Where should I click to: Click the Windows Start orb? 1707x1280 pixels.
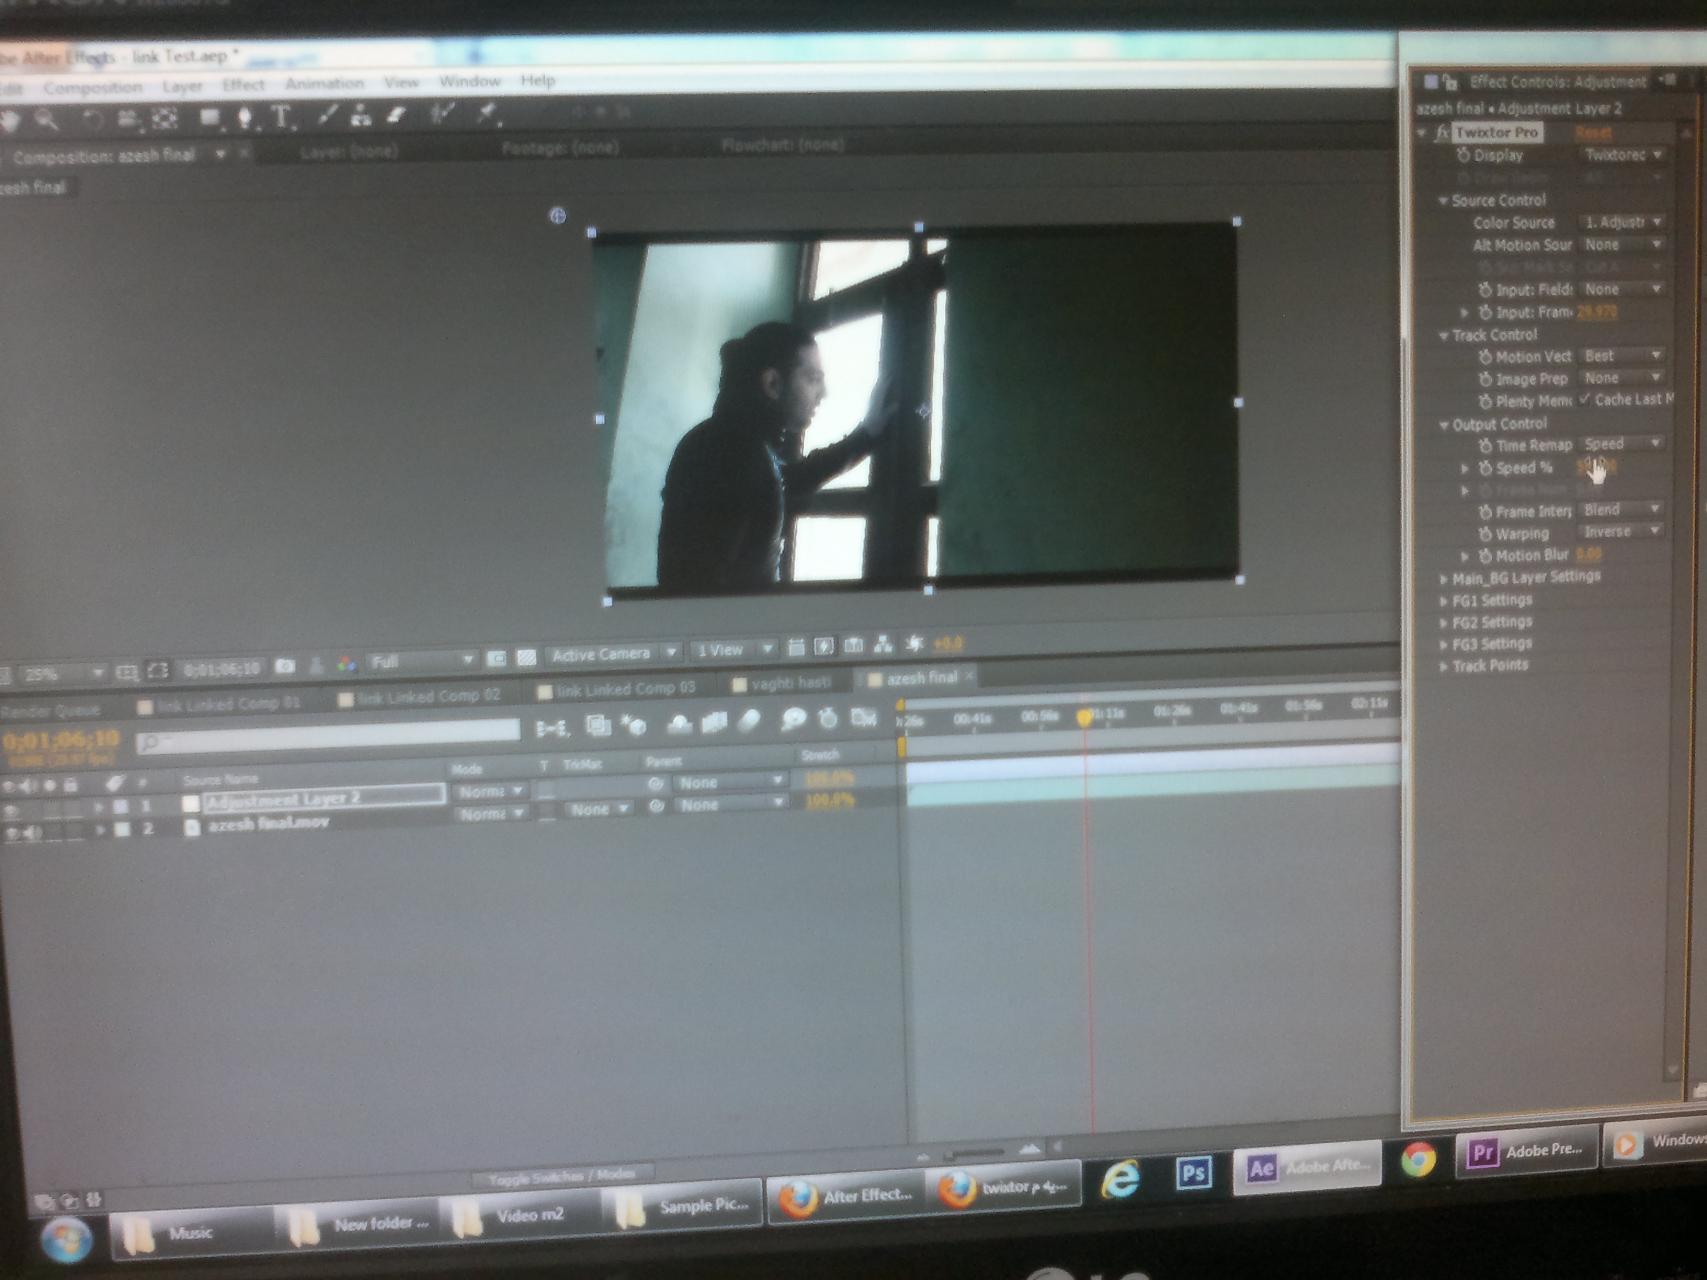67,1241
